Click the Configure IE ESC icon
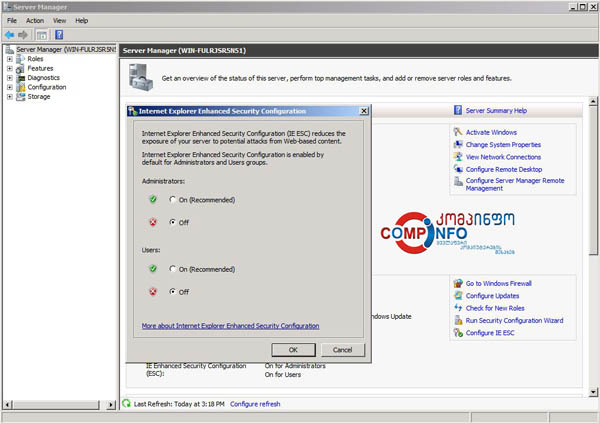This screenshot has height=424, width=600. (458, 333)
